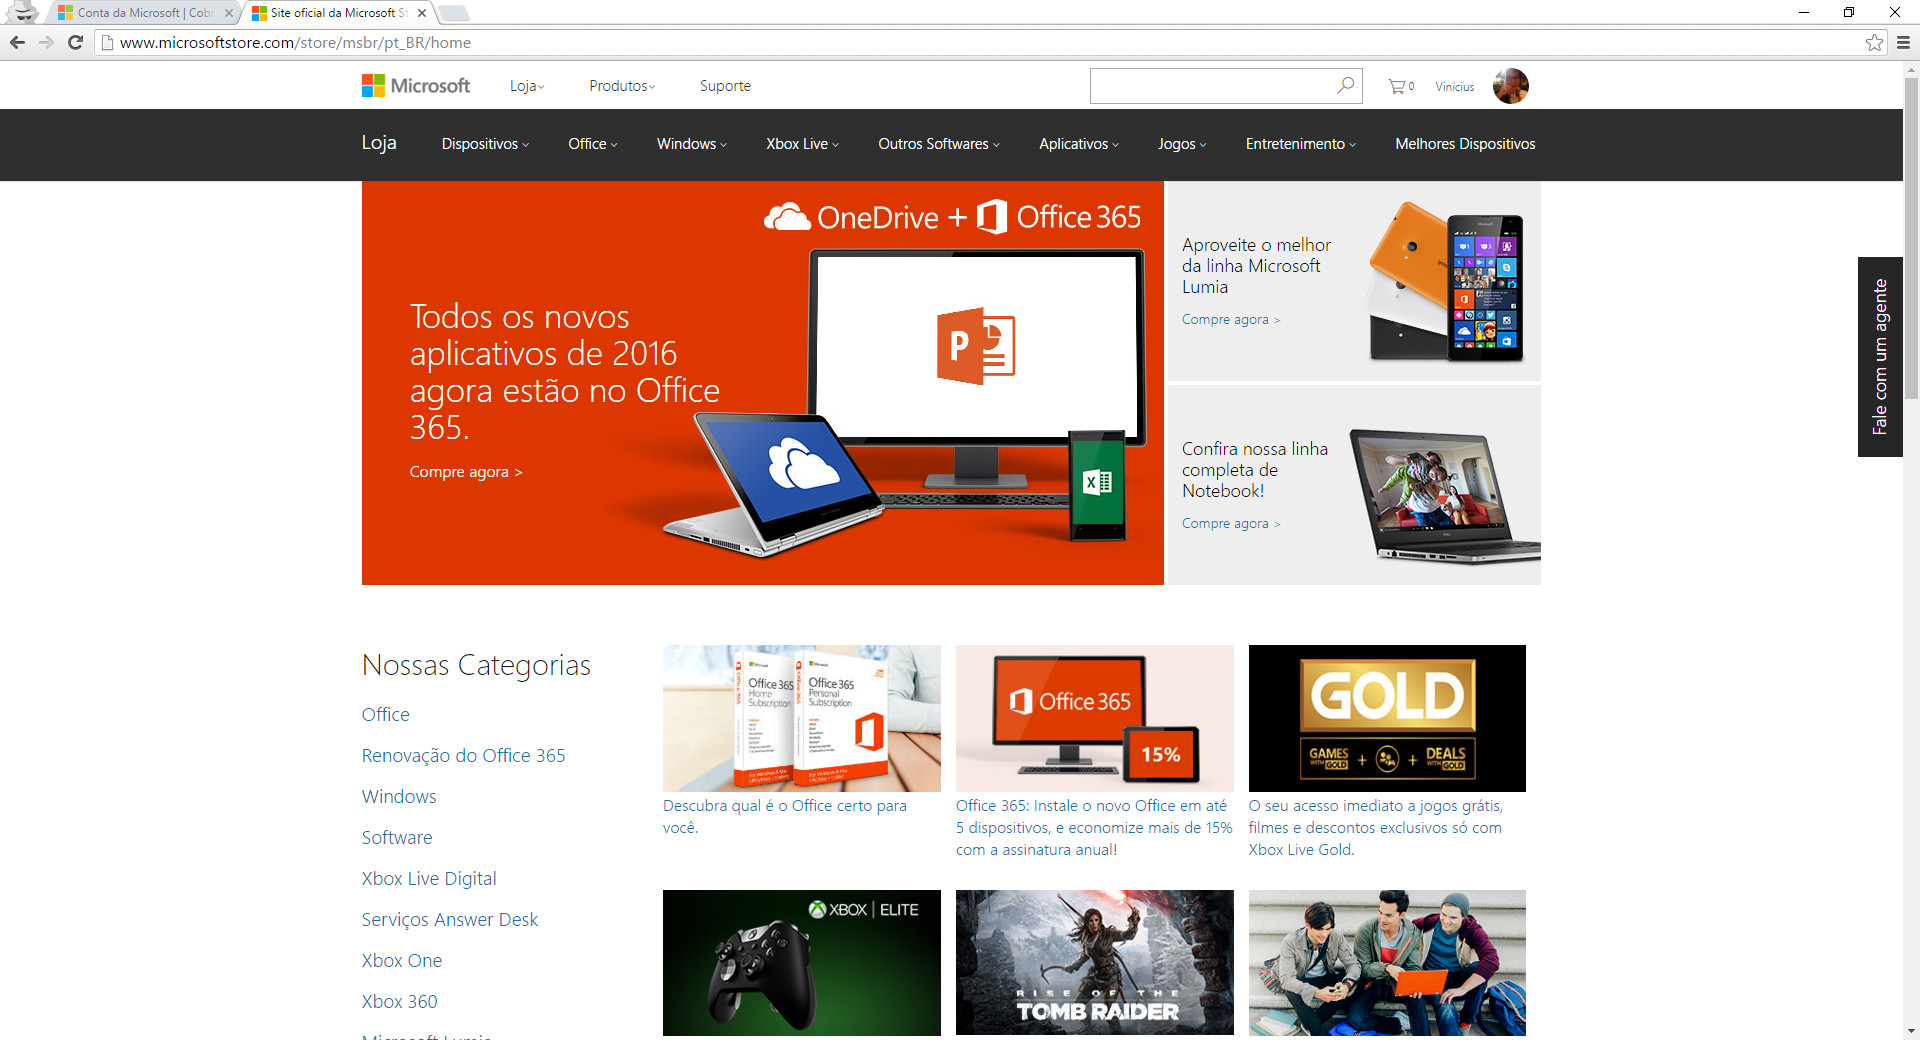Click the Xbox Live GOLD thumbnail
Viewport: 1920px width, 1040px height.
click(x=1387, y=718)
